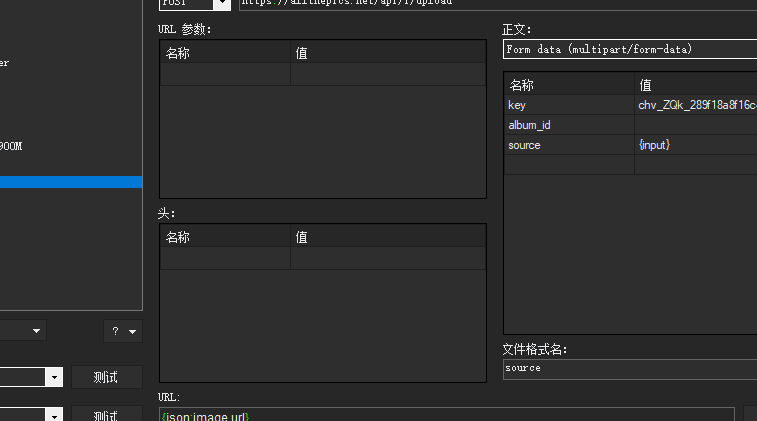Click the 'key' name cell in body table
Screen dimensions: 757x421
(569, 105)
